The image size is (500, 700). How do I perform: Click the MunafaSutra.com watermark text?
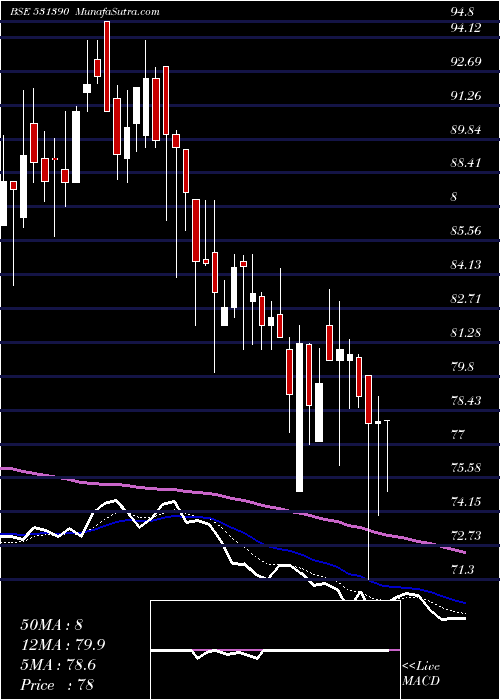[x=115, y=12]
